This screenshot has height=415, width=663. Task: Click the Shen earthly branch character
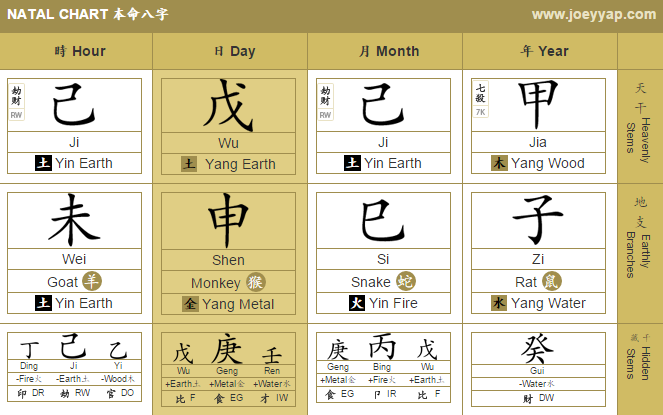click(x=228, y=220)
